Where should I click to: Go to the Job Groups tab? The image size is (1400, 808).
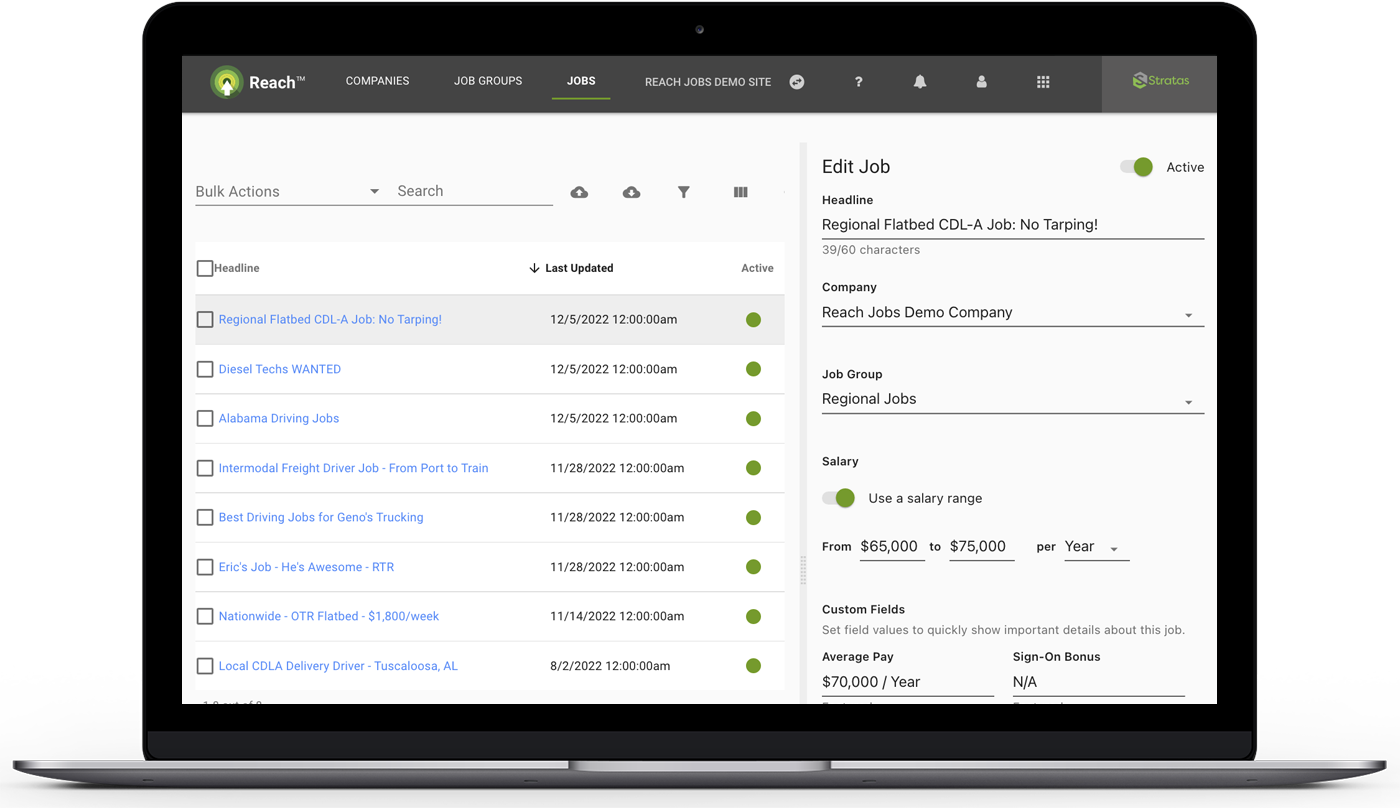point(488,81)
